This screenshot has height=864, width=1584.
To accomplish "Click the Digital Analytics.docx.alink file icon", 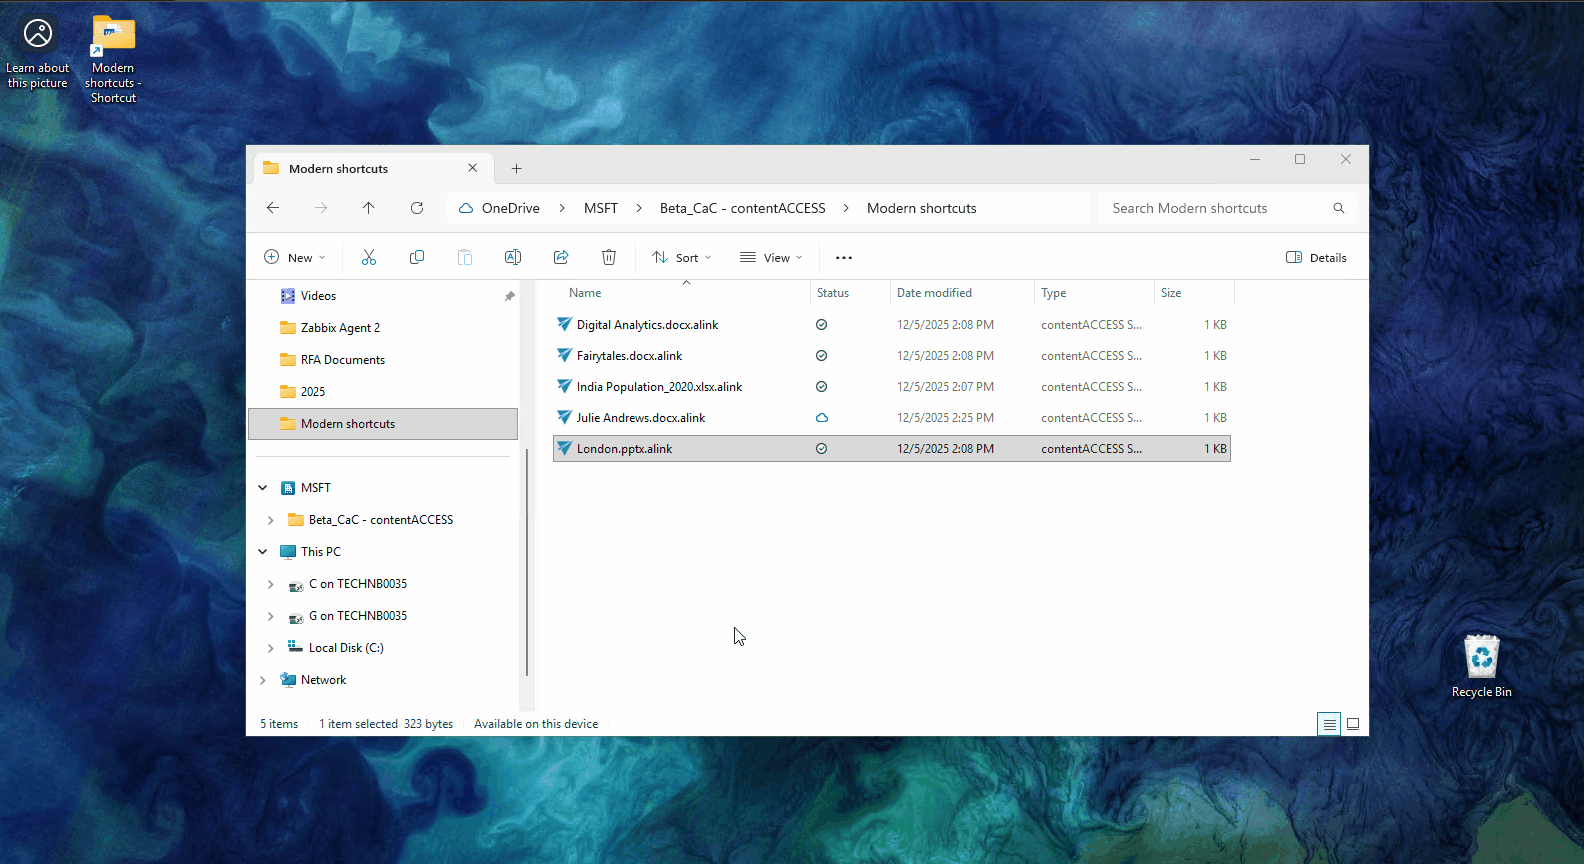I will tap(564, 324).
